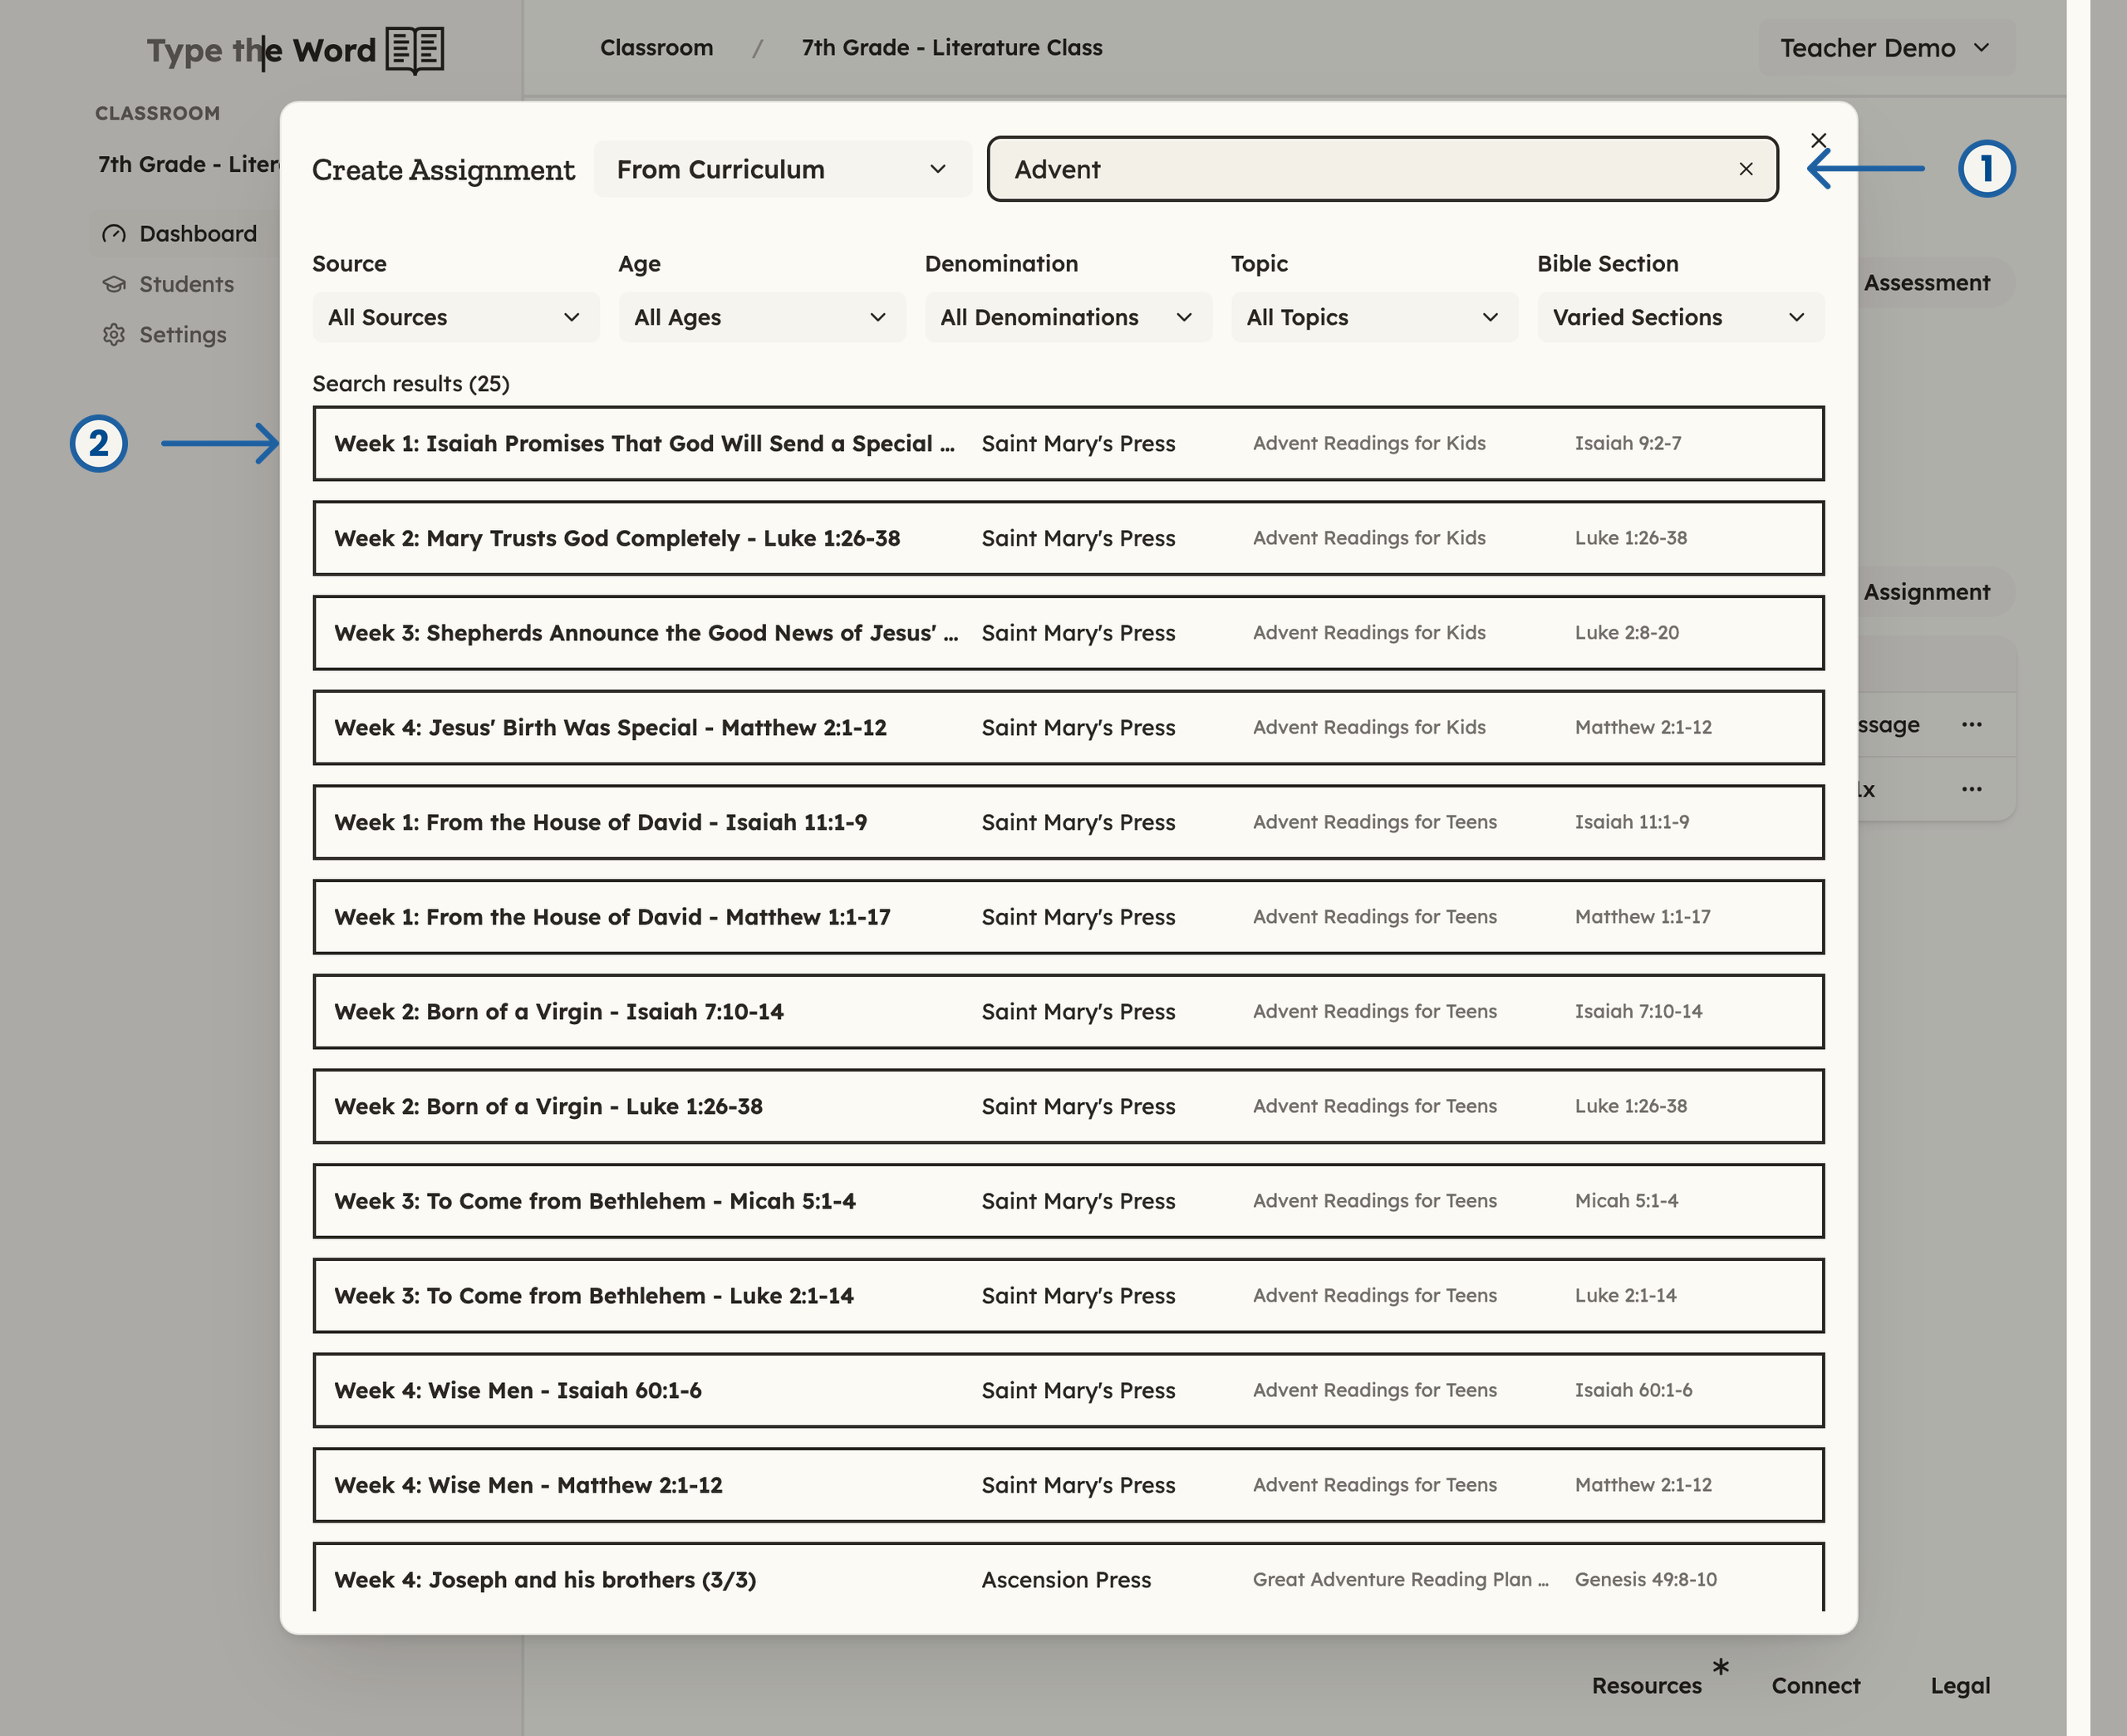The width and height of the screenshot is (2127, 1736).
Task: Close the Create Assignment dialog
Action: click(1818, 140)
